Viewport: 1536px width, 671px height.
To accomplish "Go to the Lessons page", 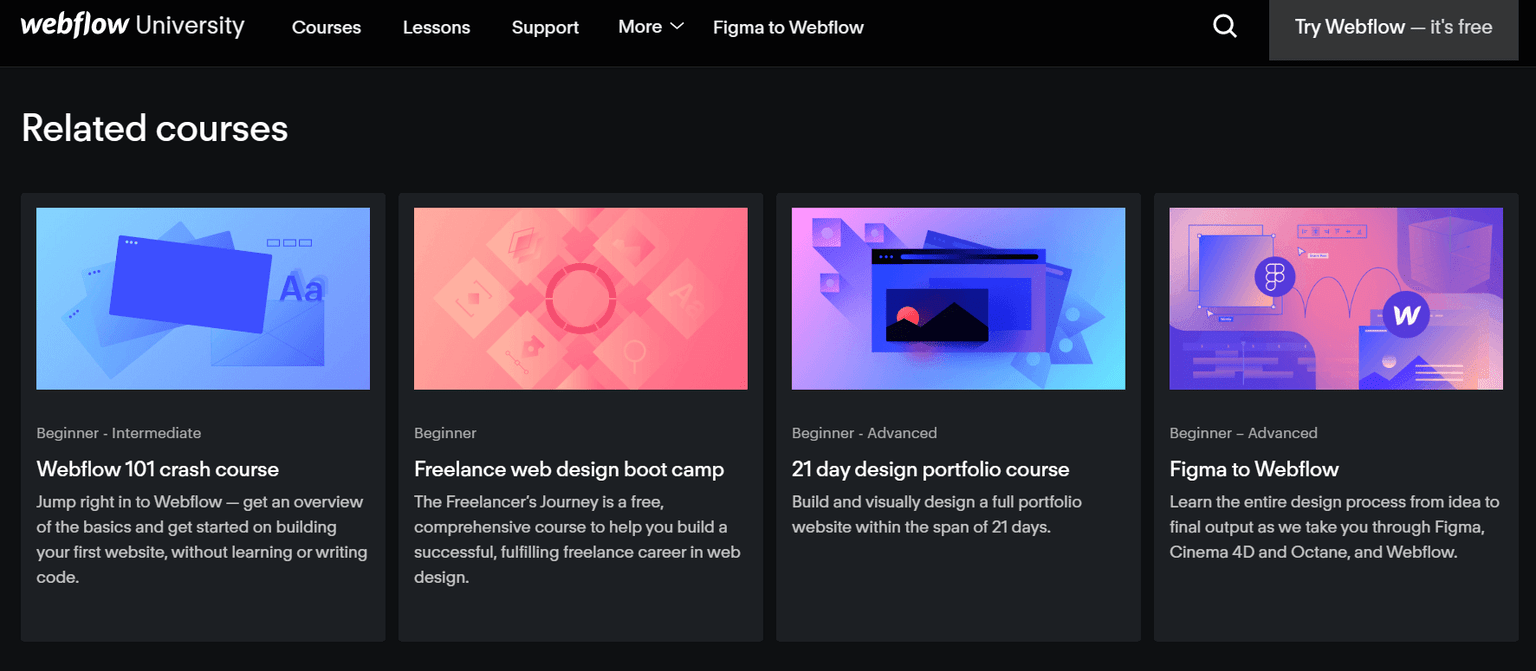I will click(x=436, y=28).
